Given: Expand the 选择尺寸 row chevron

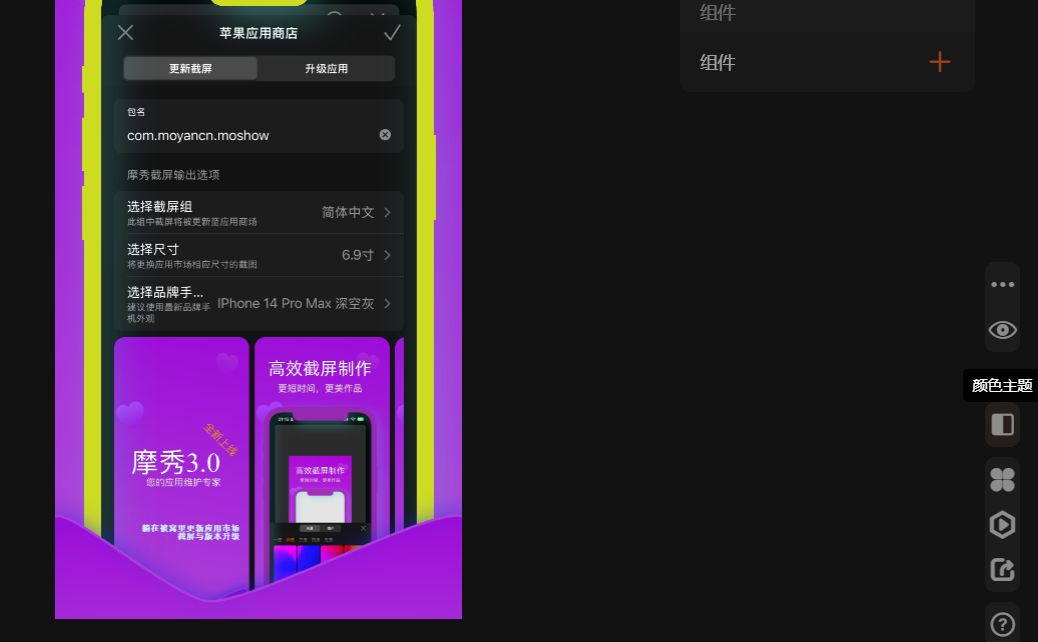Looking at the screenshot, I should [387, 255].
